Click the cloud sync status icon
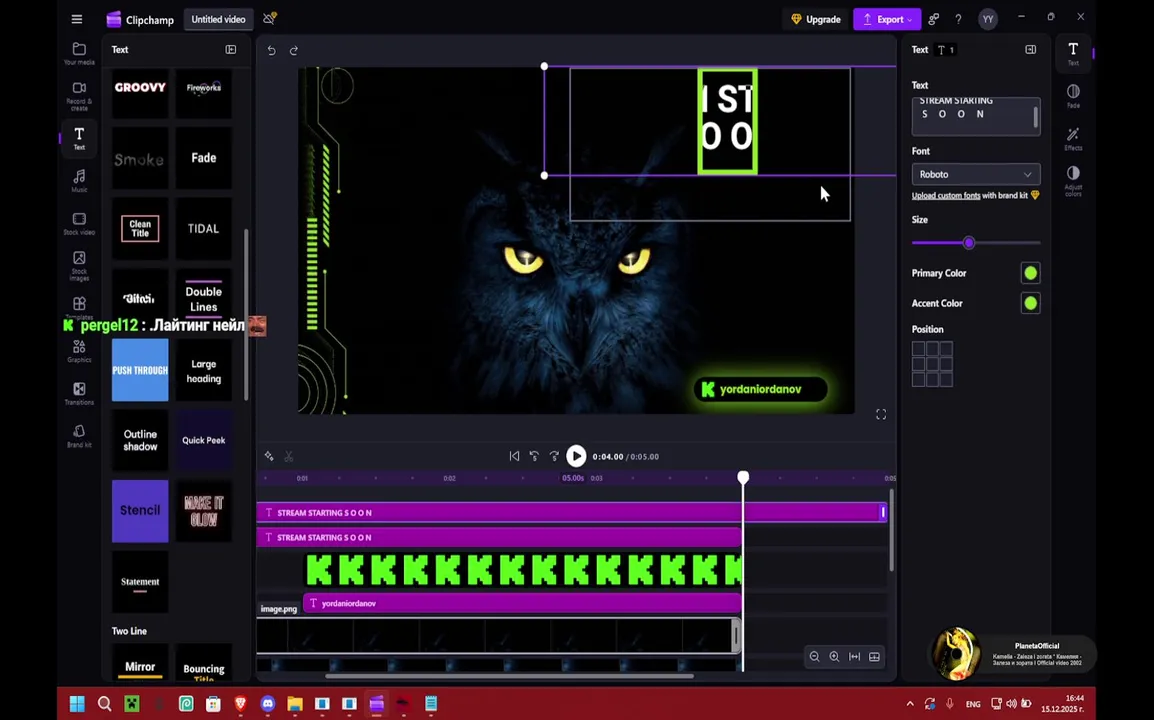 coord(269,18)
